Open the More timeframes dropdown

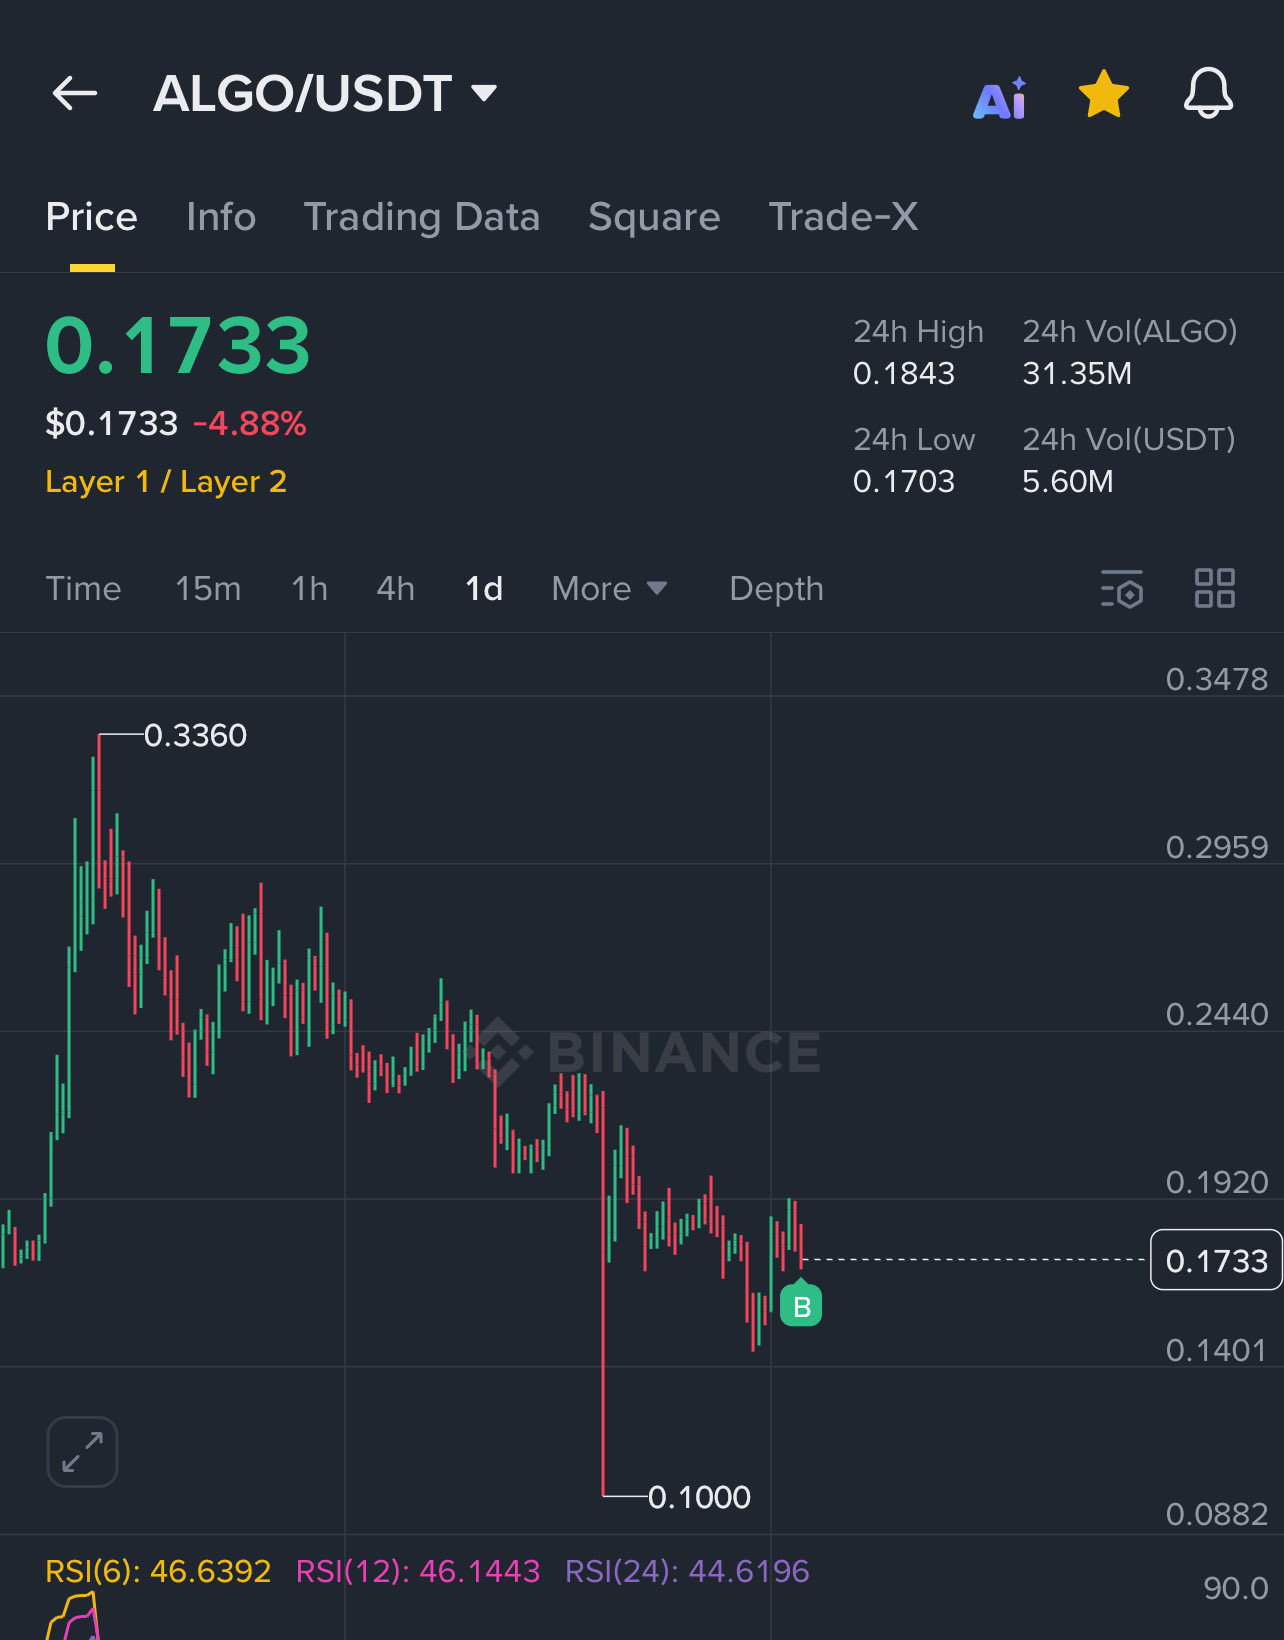[609, 589]
